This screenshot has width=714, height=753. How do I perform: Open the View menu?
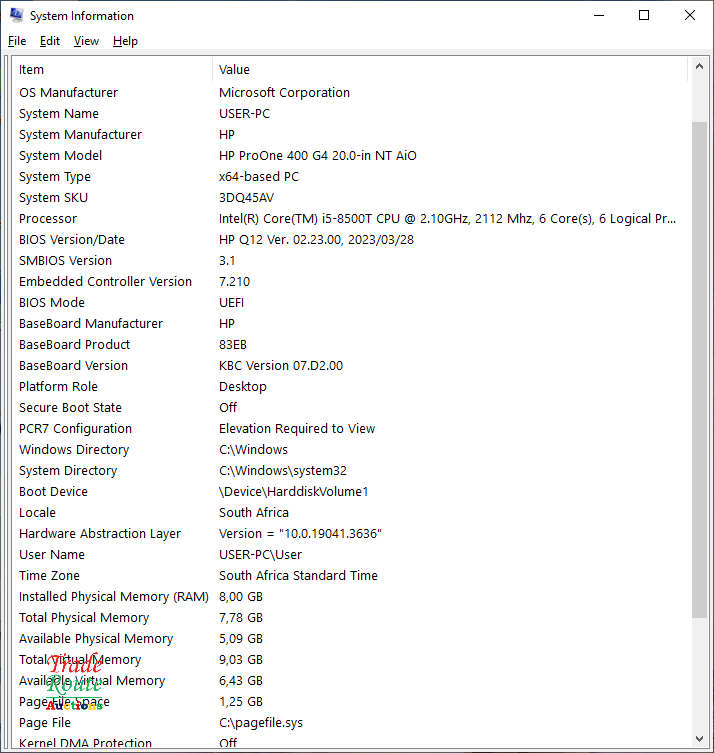[86, 41]
